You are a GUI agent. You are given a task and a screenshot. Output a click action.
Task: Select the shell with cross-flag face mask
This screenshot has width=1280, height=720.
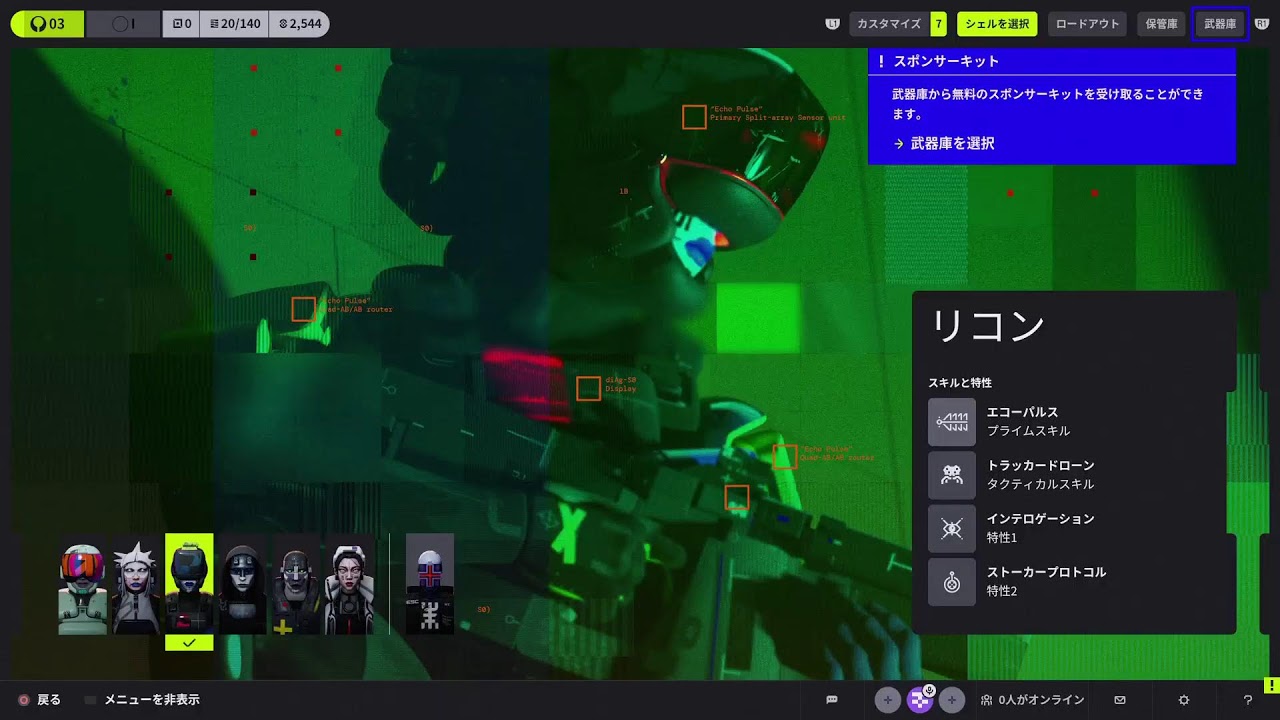[x=430, y=584]
